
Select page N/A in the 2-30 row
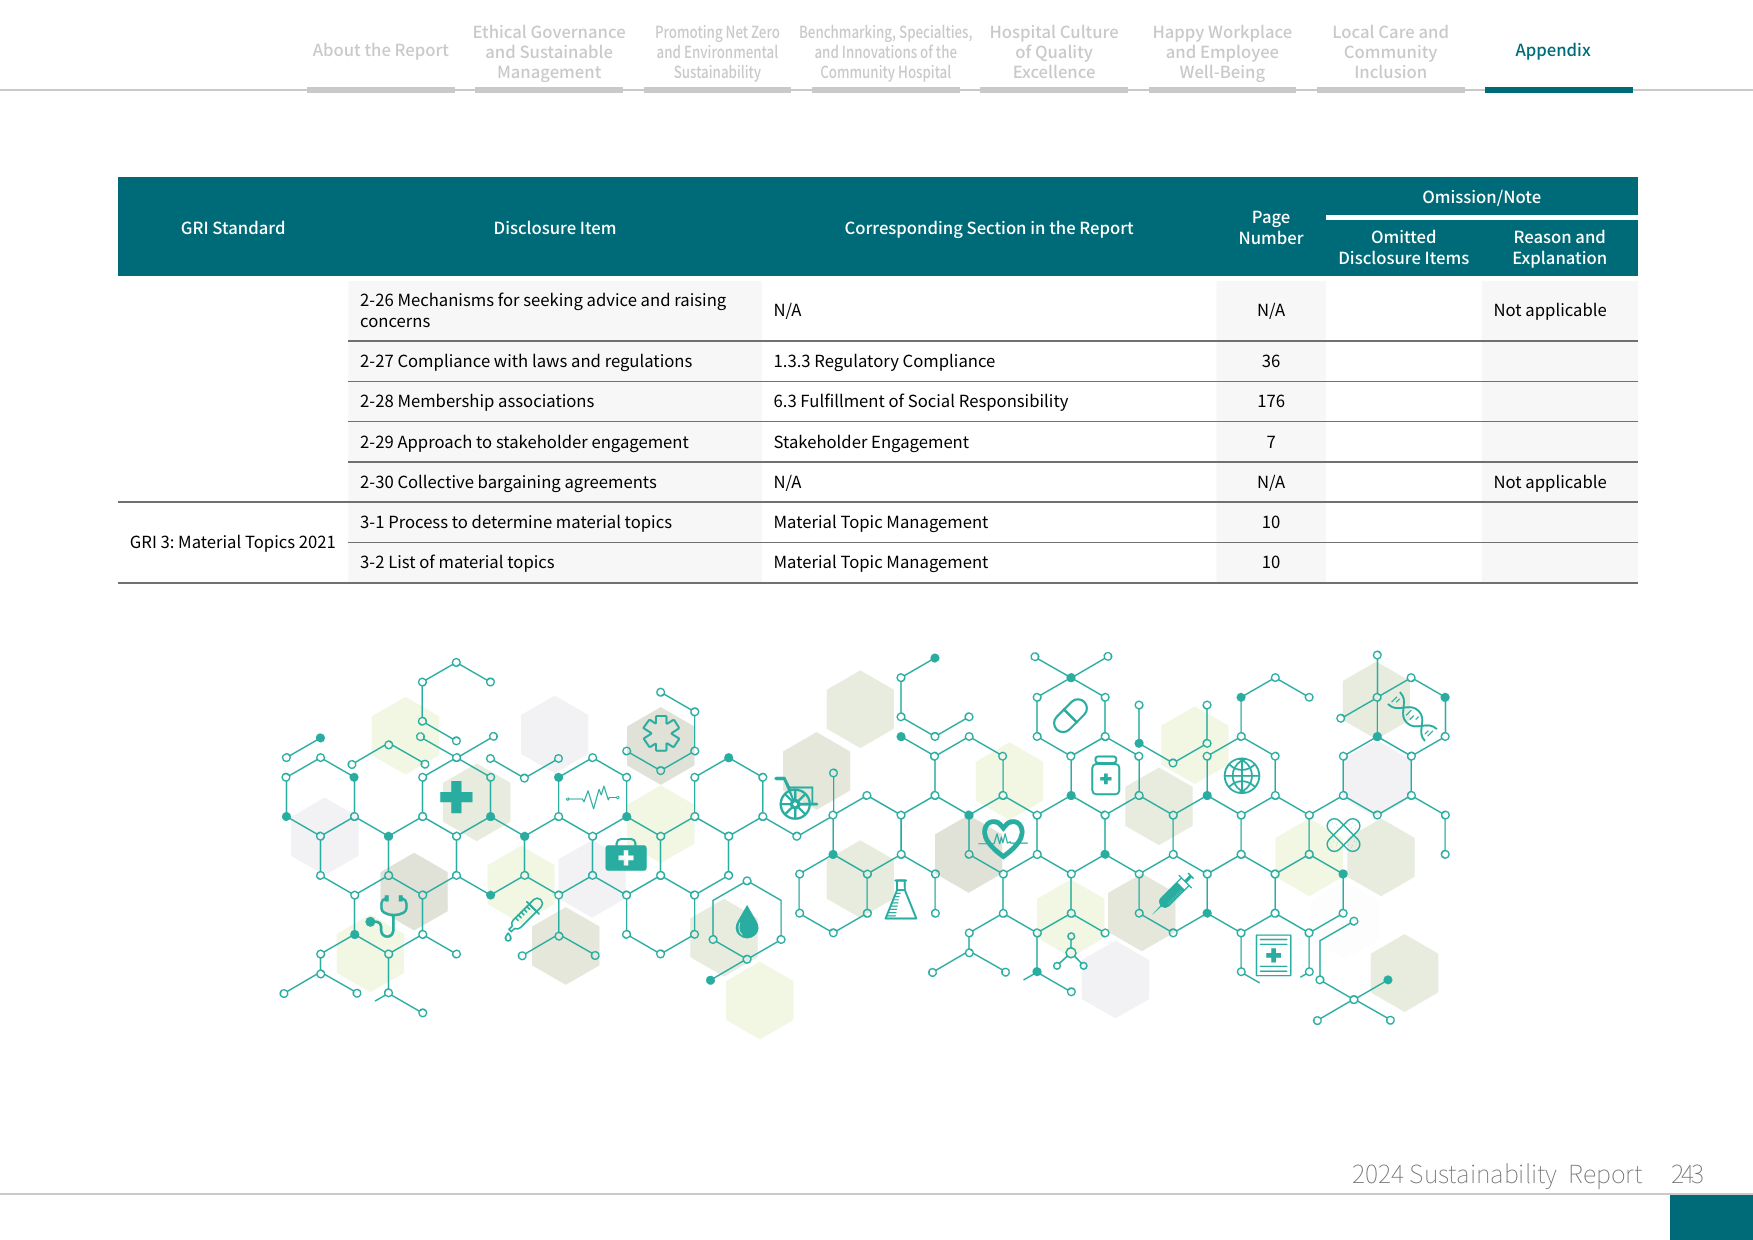1270,482
